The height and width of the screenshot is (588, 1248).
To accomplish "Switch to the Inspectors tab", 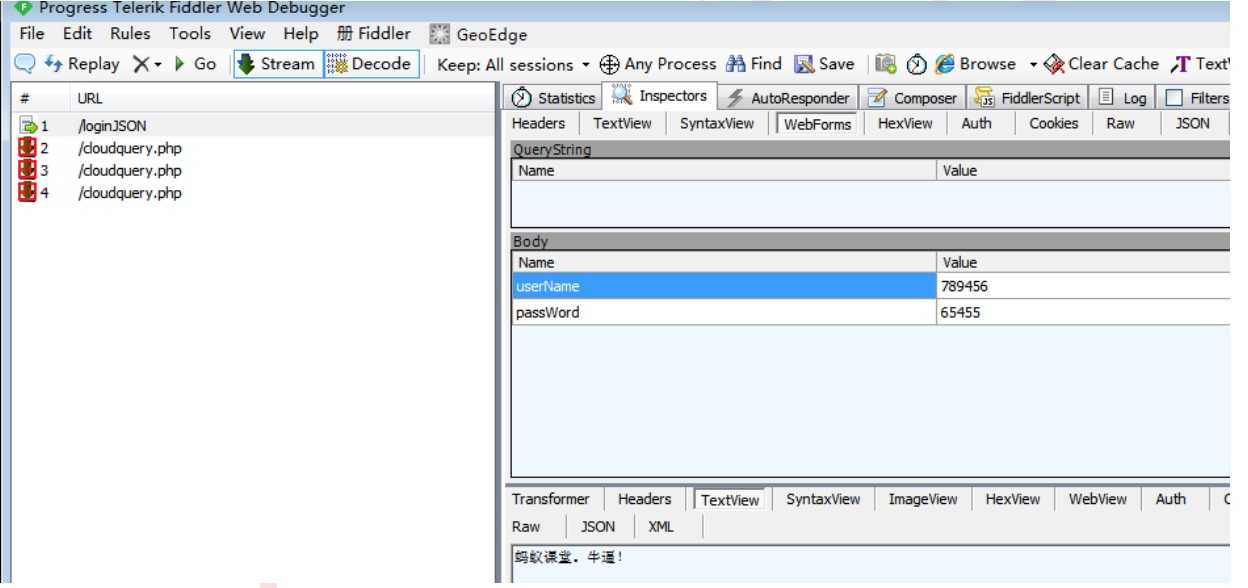I will click(660, 96).
